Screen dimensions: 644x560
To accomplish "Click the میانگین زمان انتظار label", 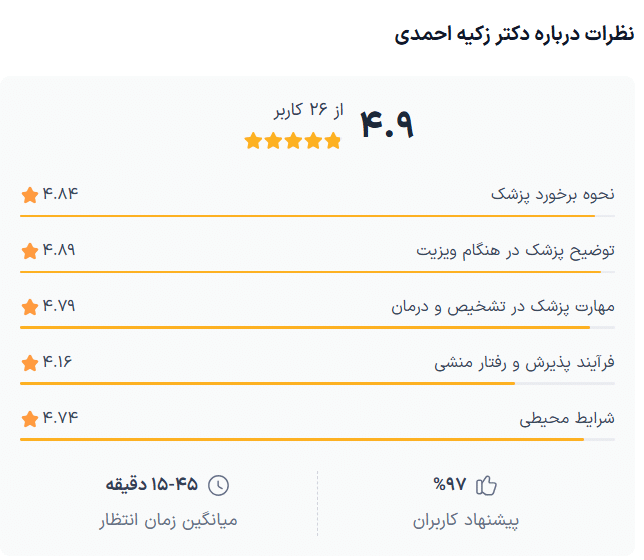I will [x=168, y=521].
